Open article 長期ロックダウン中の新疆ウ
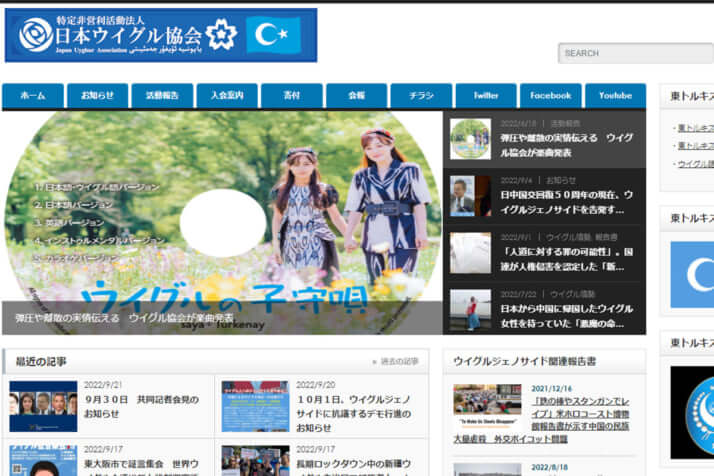Image resolution: width=714 pixels, height=476 pixels. (354, 467)
